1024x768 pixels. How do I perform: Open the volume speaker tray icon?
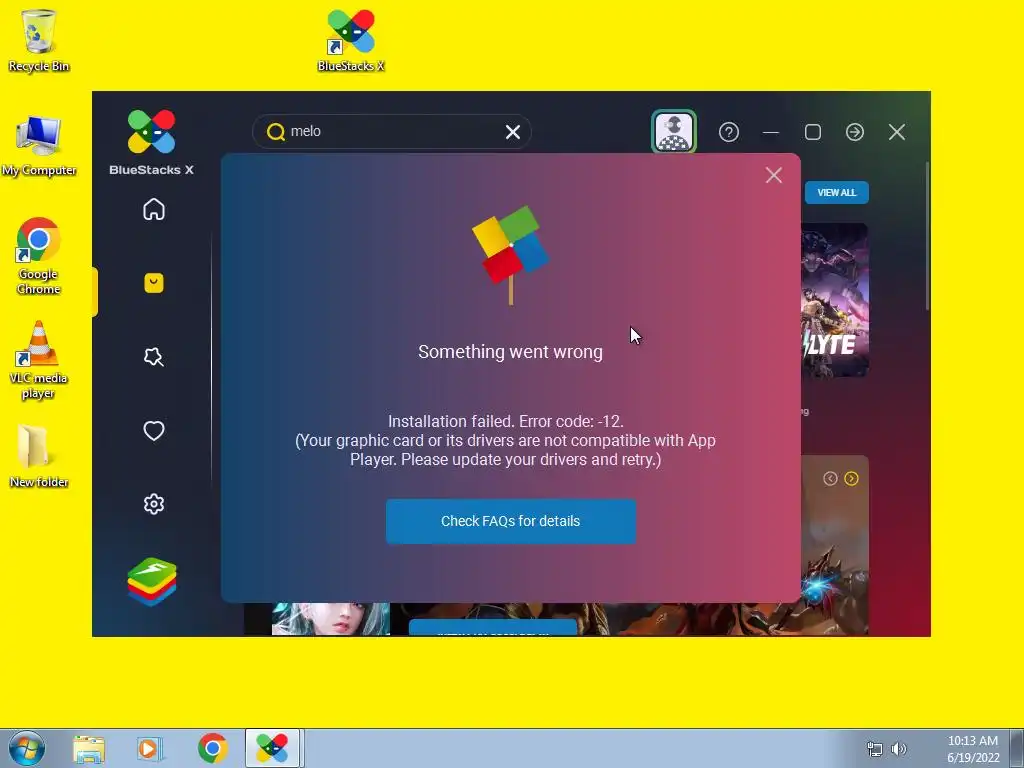[899, 749]
